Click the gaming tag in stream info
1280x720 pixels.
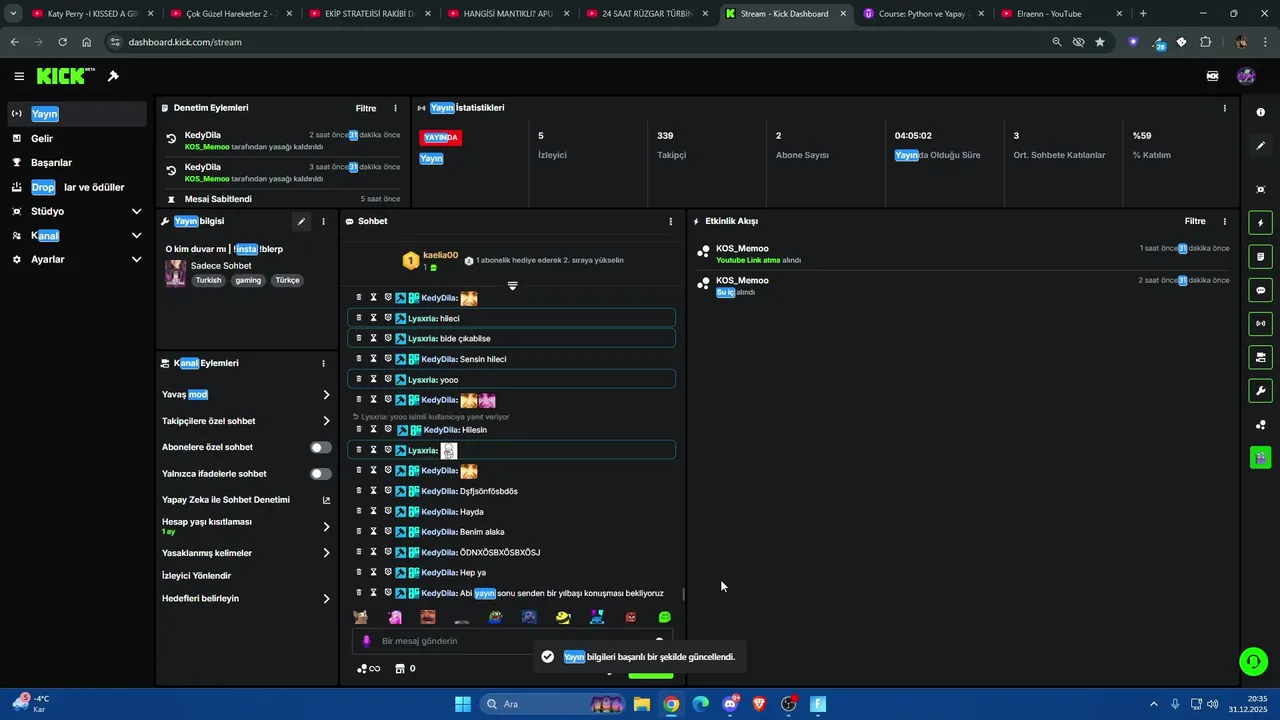pyautogui.click(x=248, y=280)
